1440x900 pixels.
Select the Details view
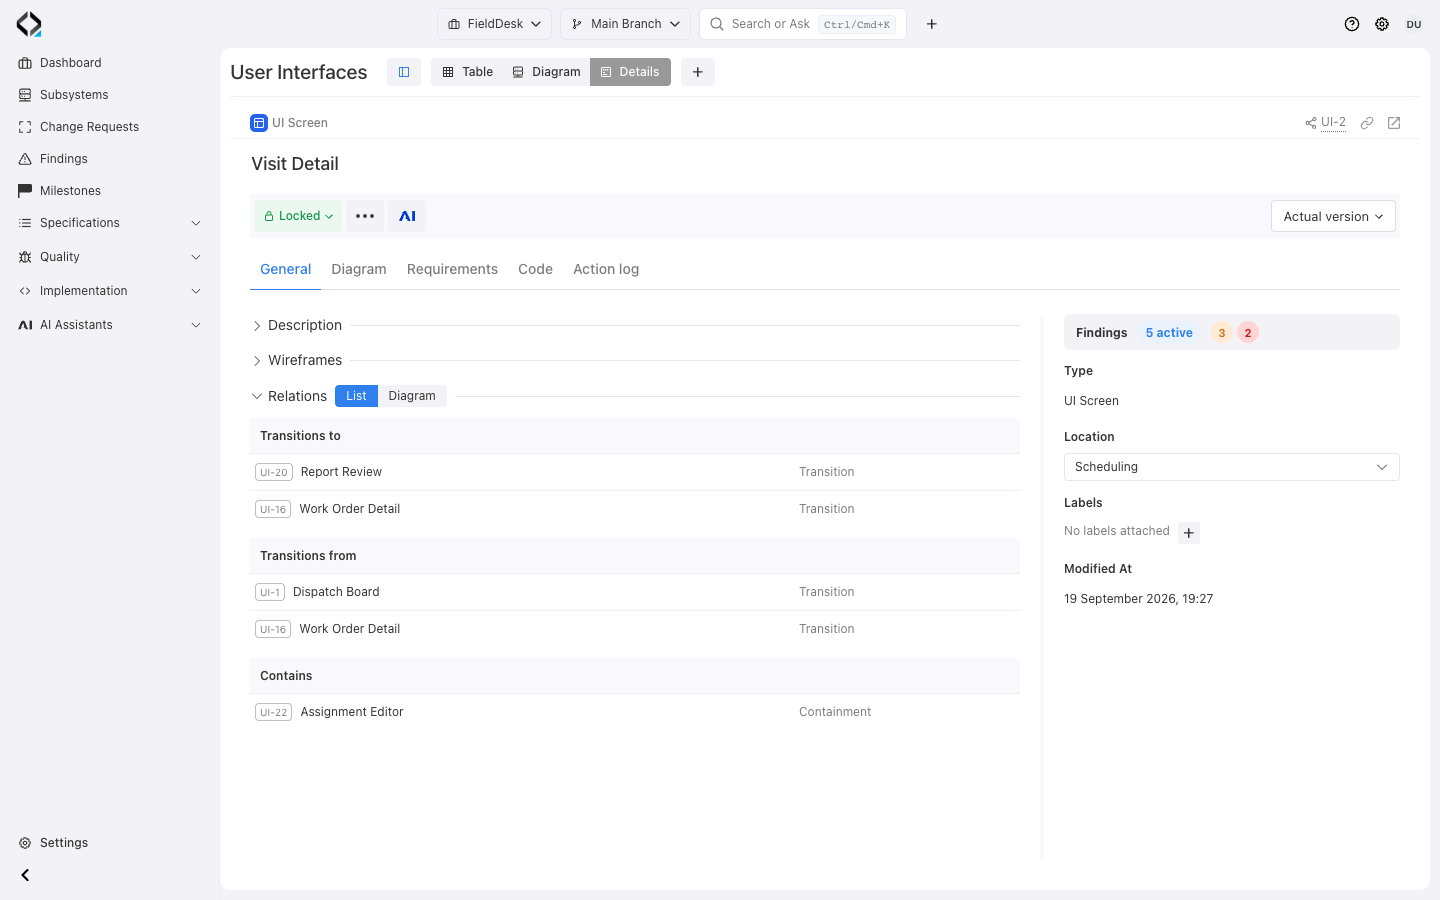pos(630,72)
